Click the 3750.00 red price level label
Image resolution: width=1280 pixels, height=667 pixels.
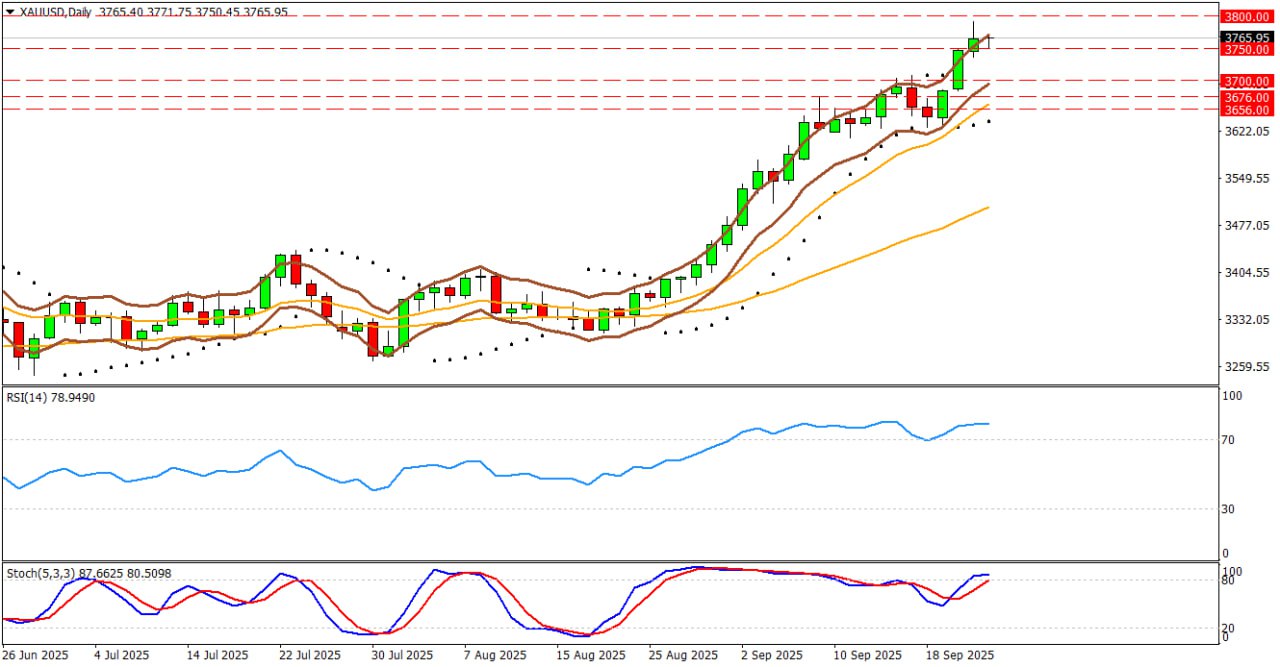(1246, 49)
